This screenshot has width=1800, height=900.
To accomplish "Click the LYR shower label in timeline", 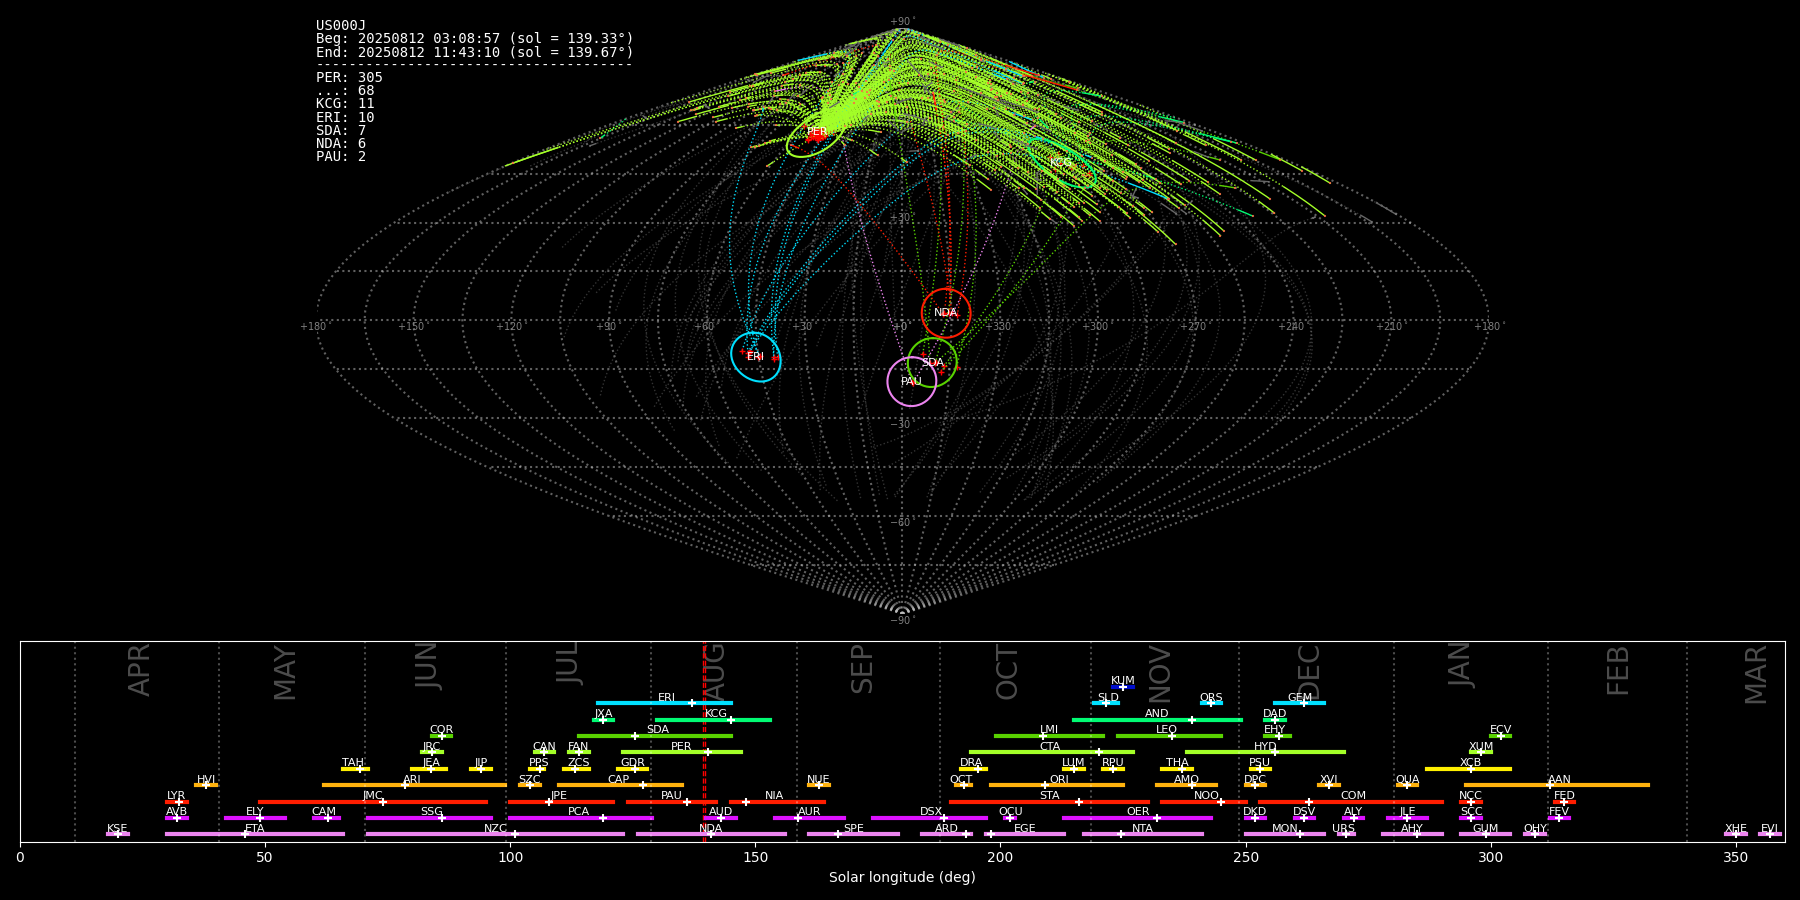I will click(176, 796).
